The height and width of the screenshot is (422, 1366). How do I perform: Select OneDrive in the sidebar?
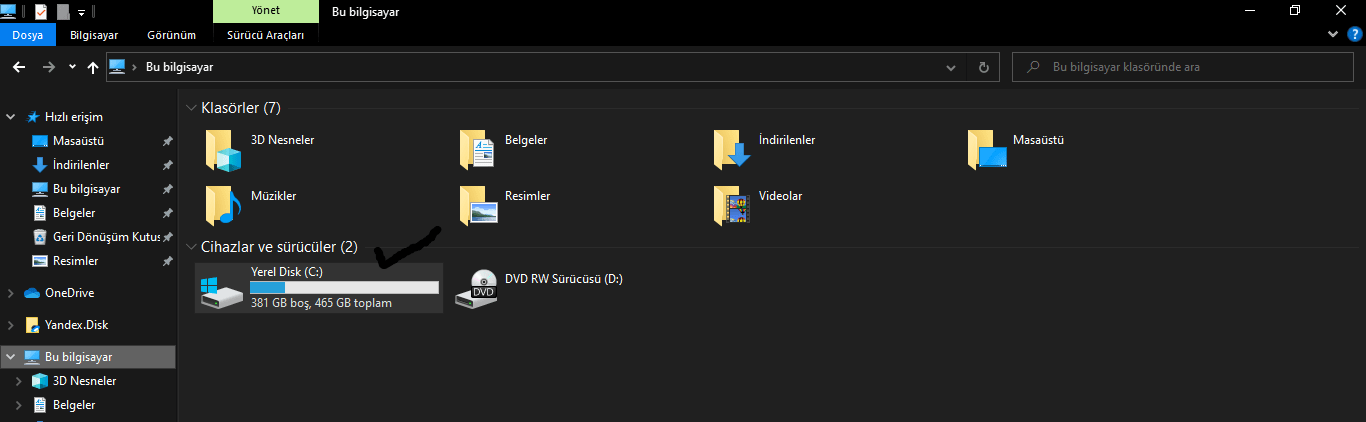pos(69,293)
